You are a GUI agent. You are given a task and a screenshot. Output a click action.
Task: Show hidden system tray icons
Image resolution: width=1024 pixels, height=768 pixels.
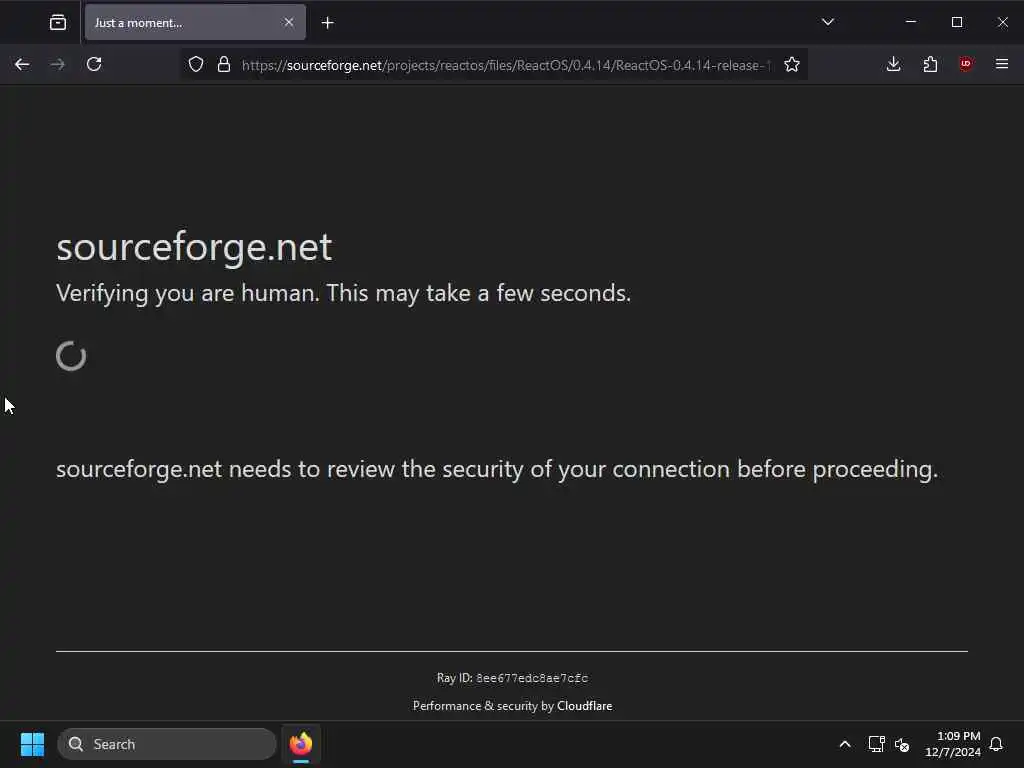pos(845,744)
